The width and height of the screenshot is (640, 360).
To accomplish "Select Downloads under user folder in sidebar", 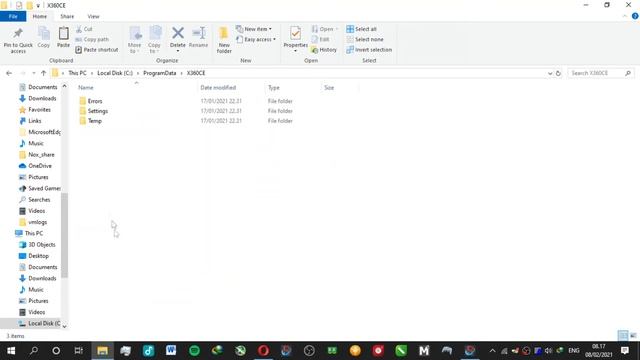I will pyautogui.click(x=38, y=98).
